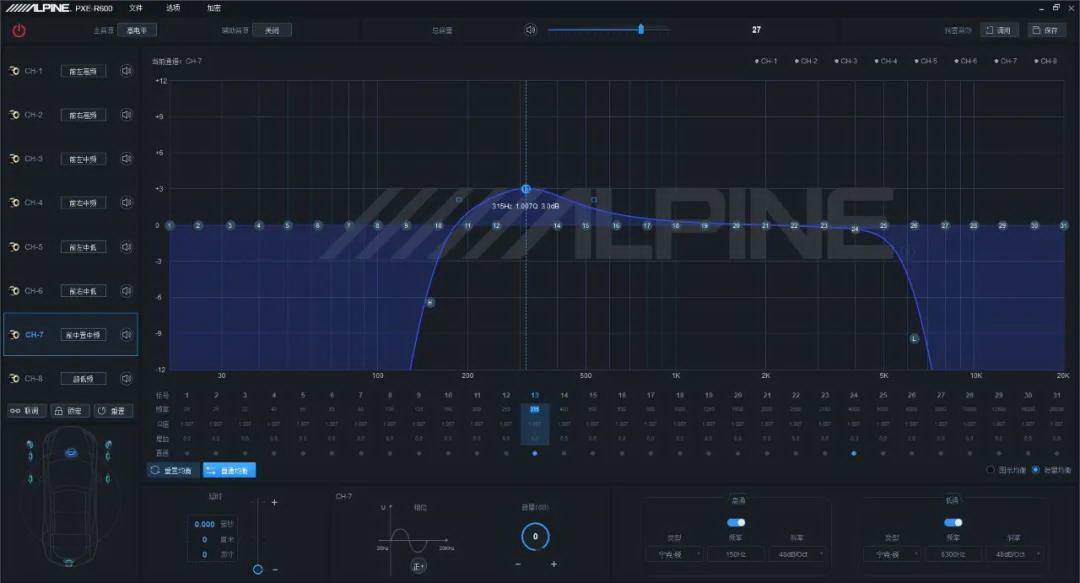Mute the CH-2 speaker icon
This screenshot has width=1080, height=583.
[x=126, y=114]
